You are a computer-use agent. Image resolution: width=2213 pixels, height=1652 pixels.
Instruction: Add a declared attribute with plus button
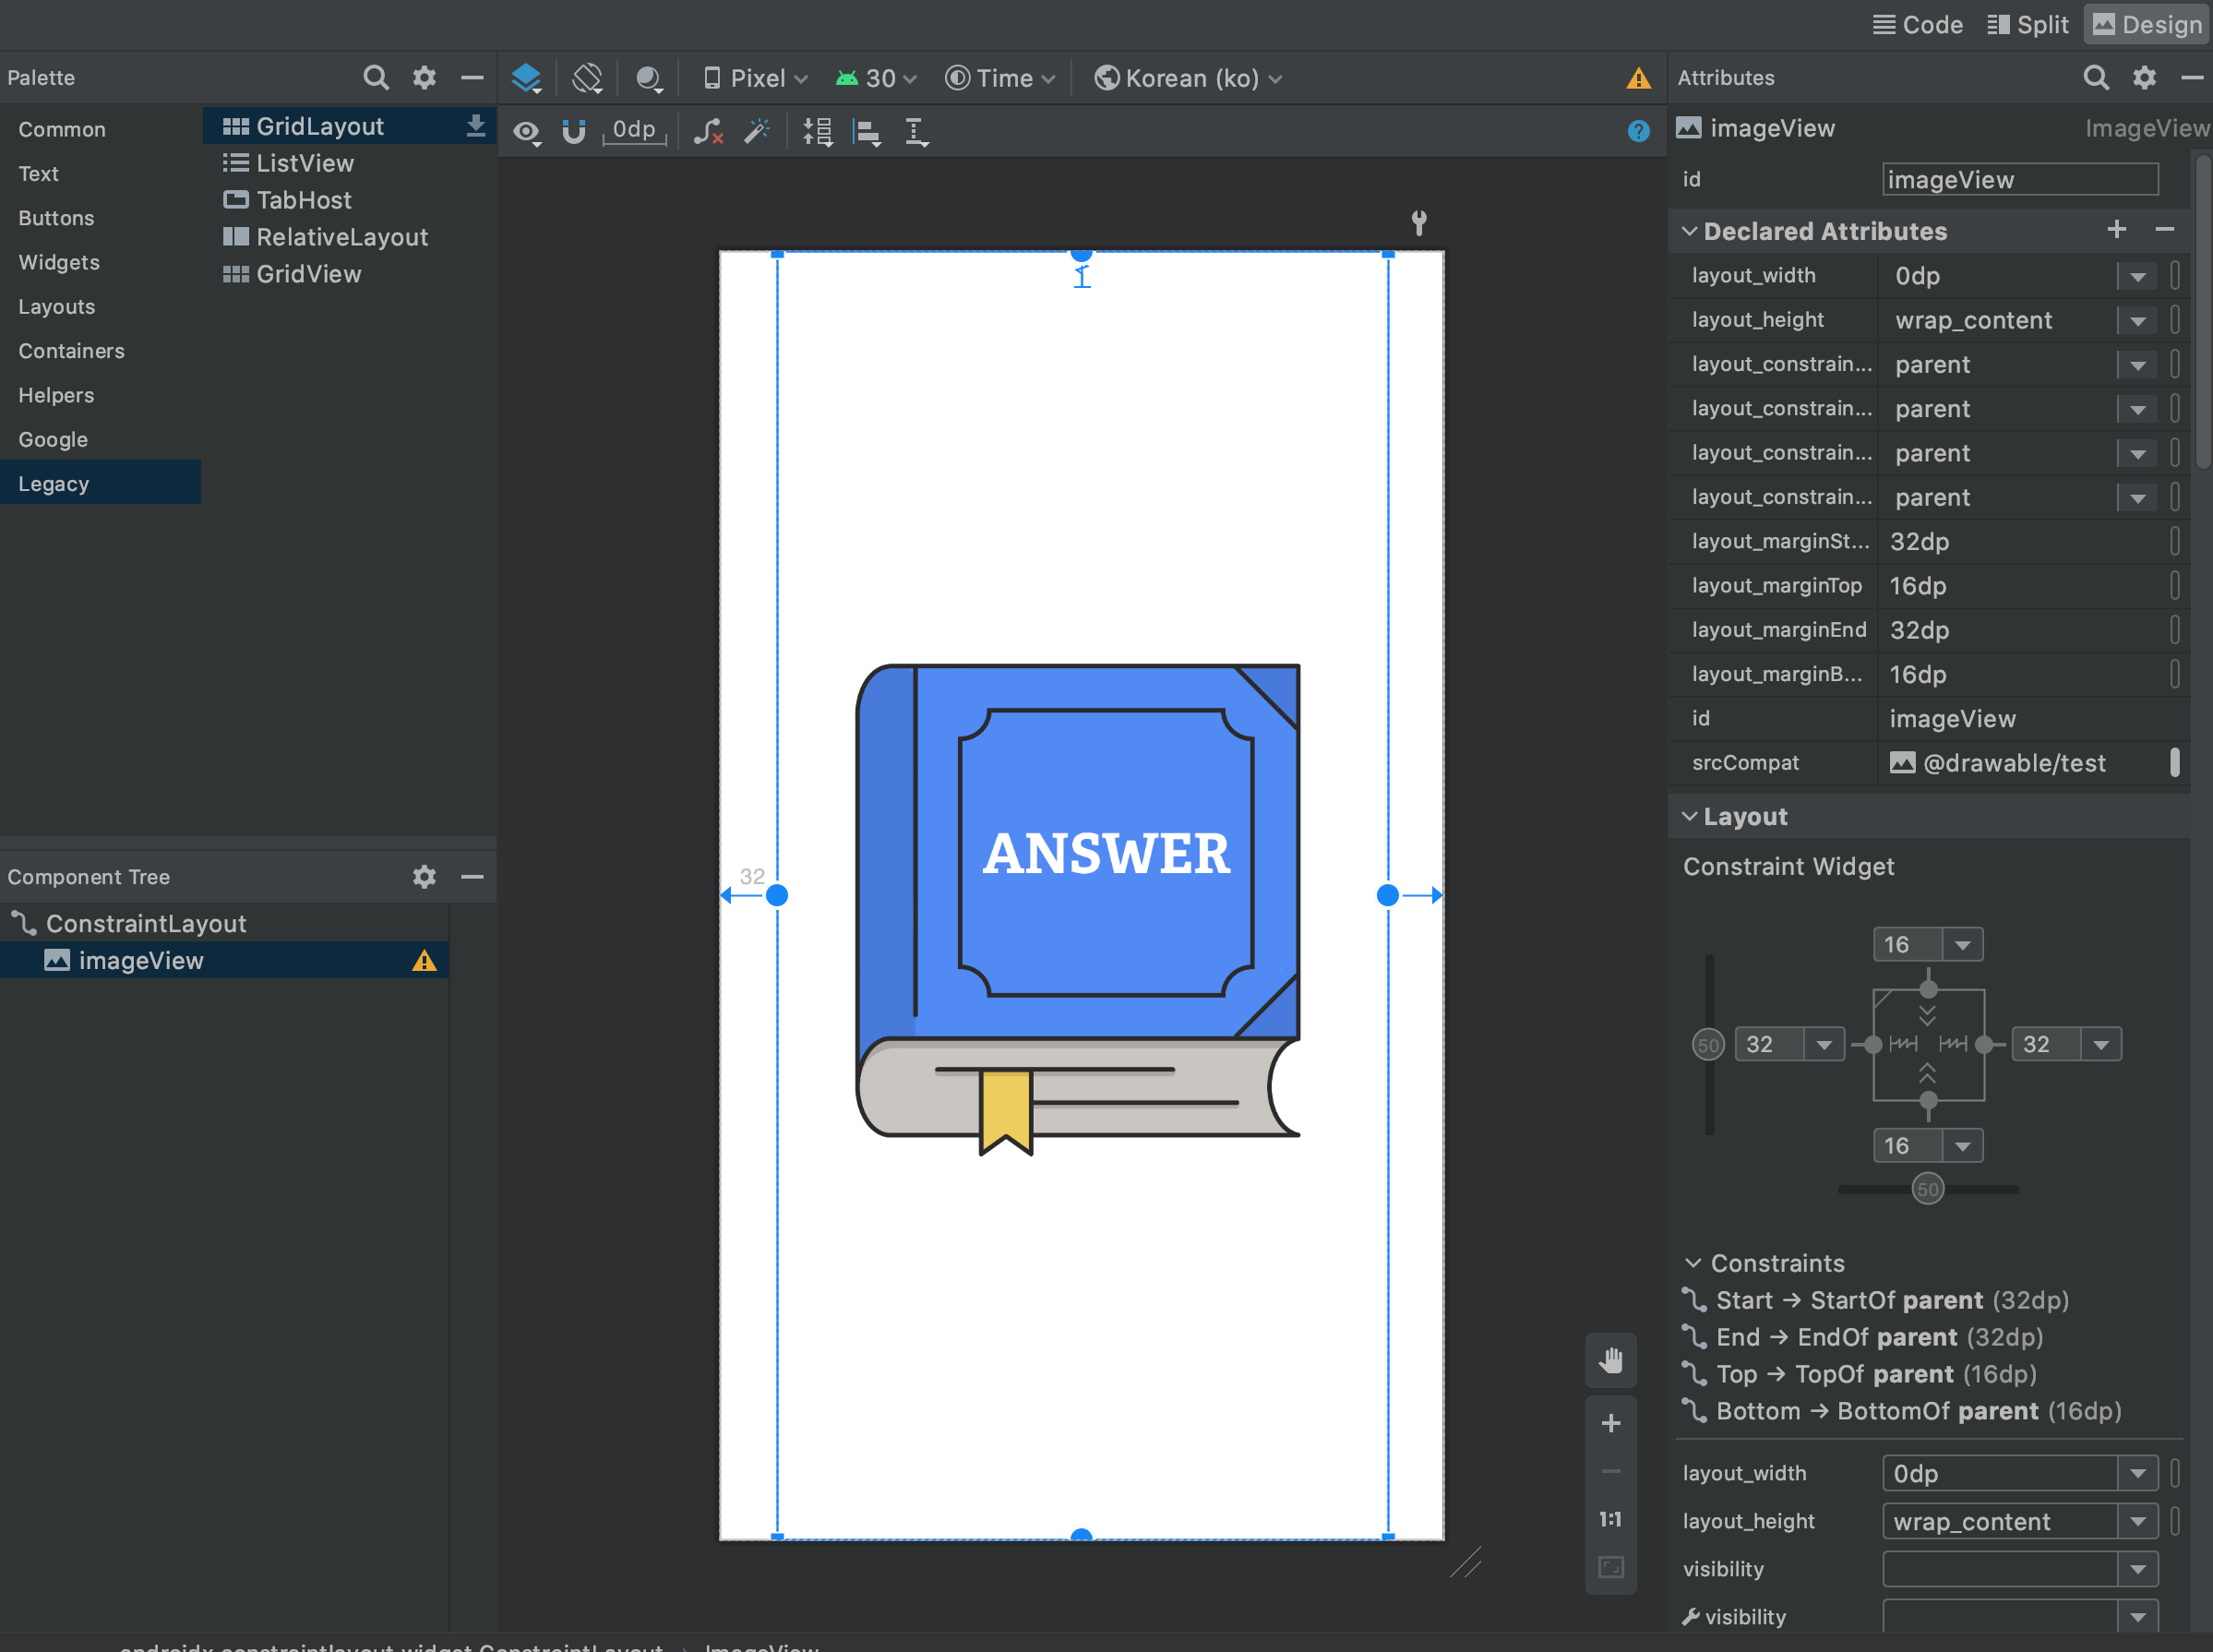click(x=2116, y=229)
